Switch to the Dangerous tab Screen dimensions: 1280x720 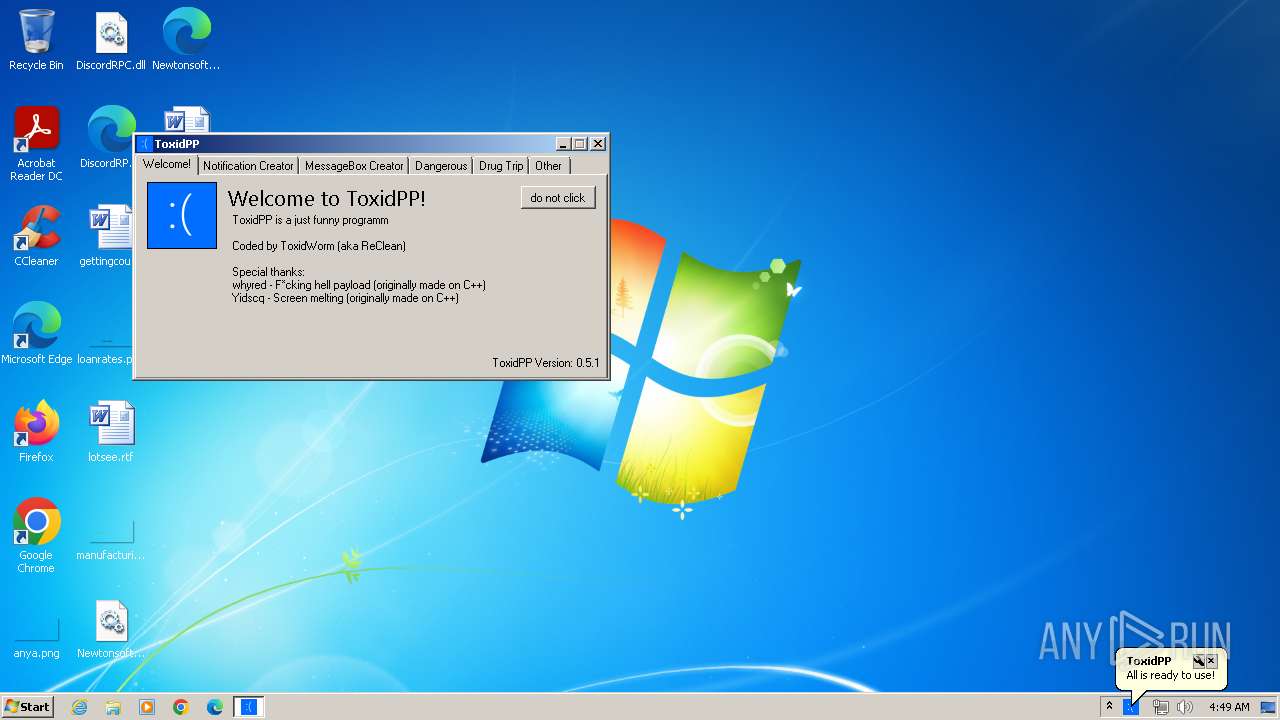(441, 166)
